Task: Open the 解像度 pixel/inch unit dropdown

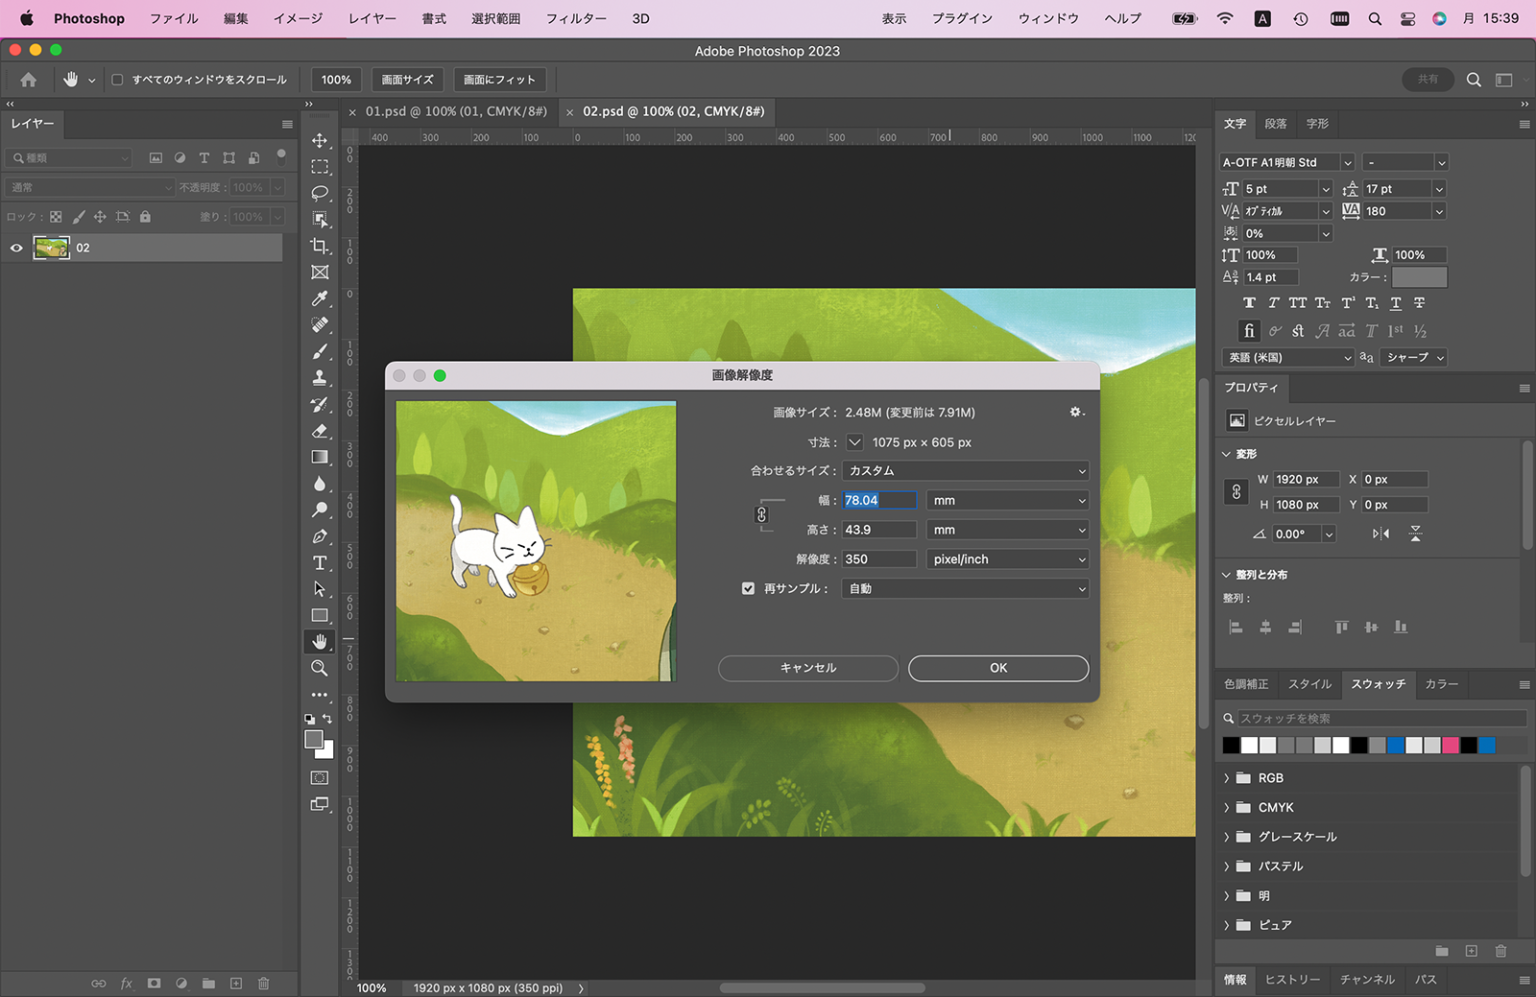Action: (1007, 559)
